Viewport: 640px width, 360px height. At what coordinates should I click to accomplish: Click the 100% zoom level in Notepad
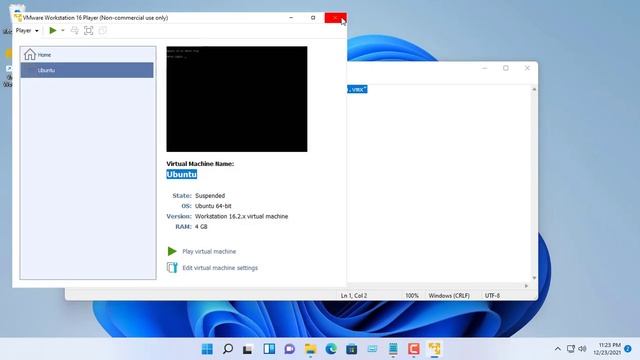[412, 296]
